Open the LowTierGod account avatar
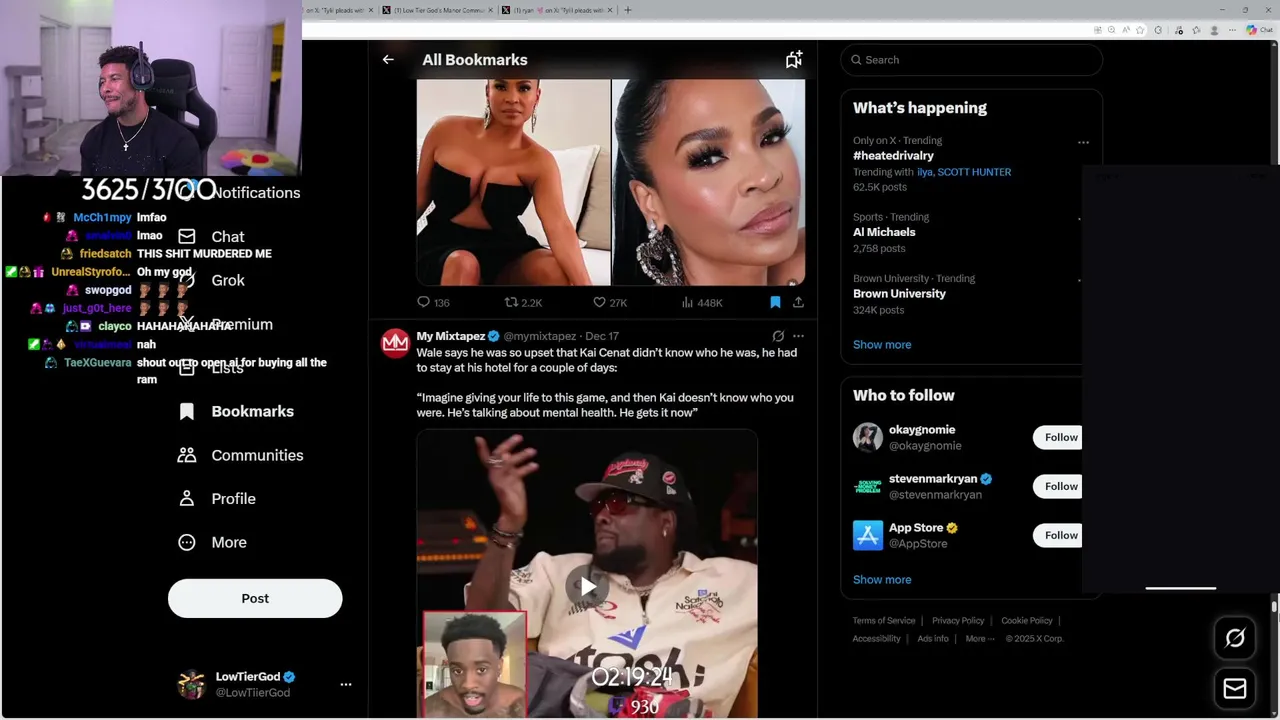Screen dimensions: 1280x720 (x=191, y=685)
